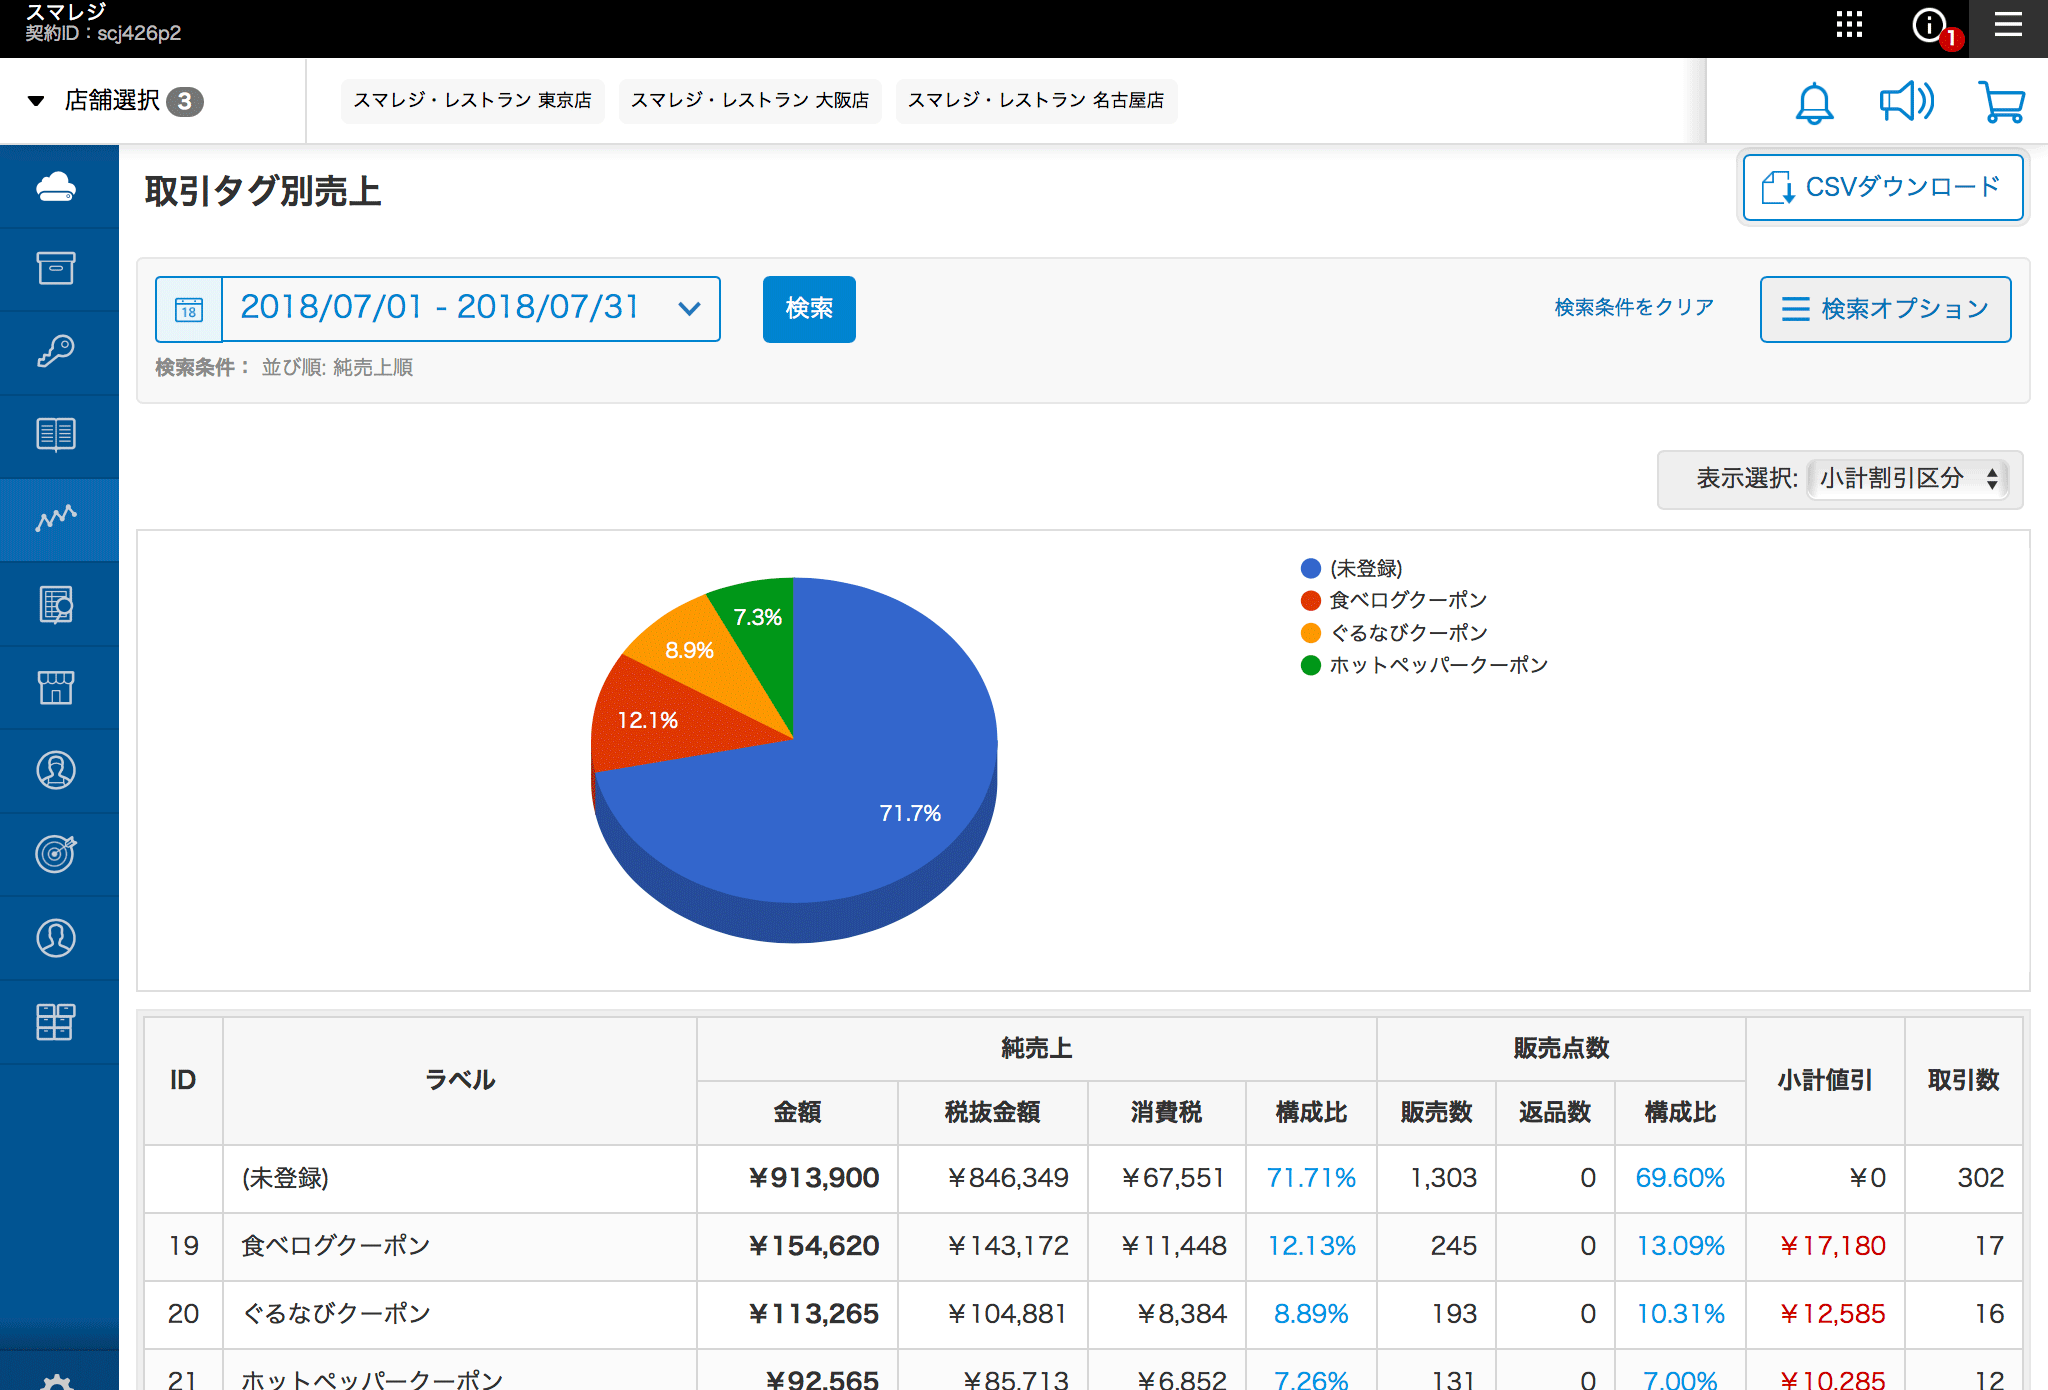Click the 食べログクーポン table row label
The image size is (2048, 1390).
point(336,1246)
